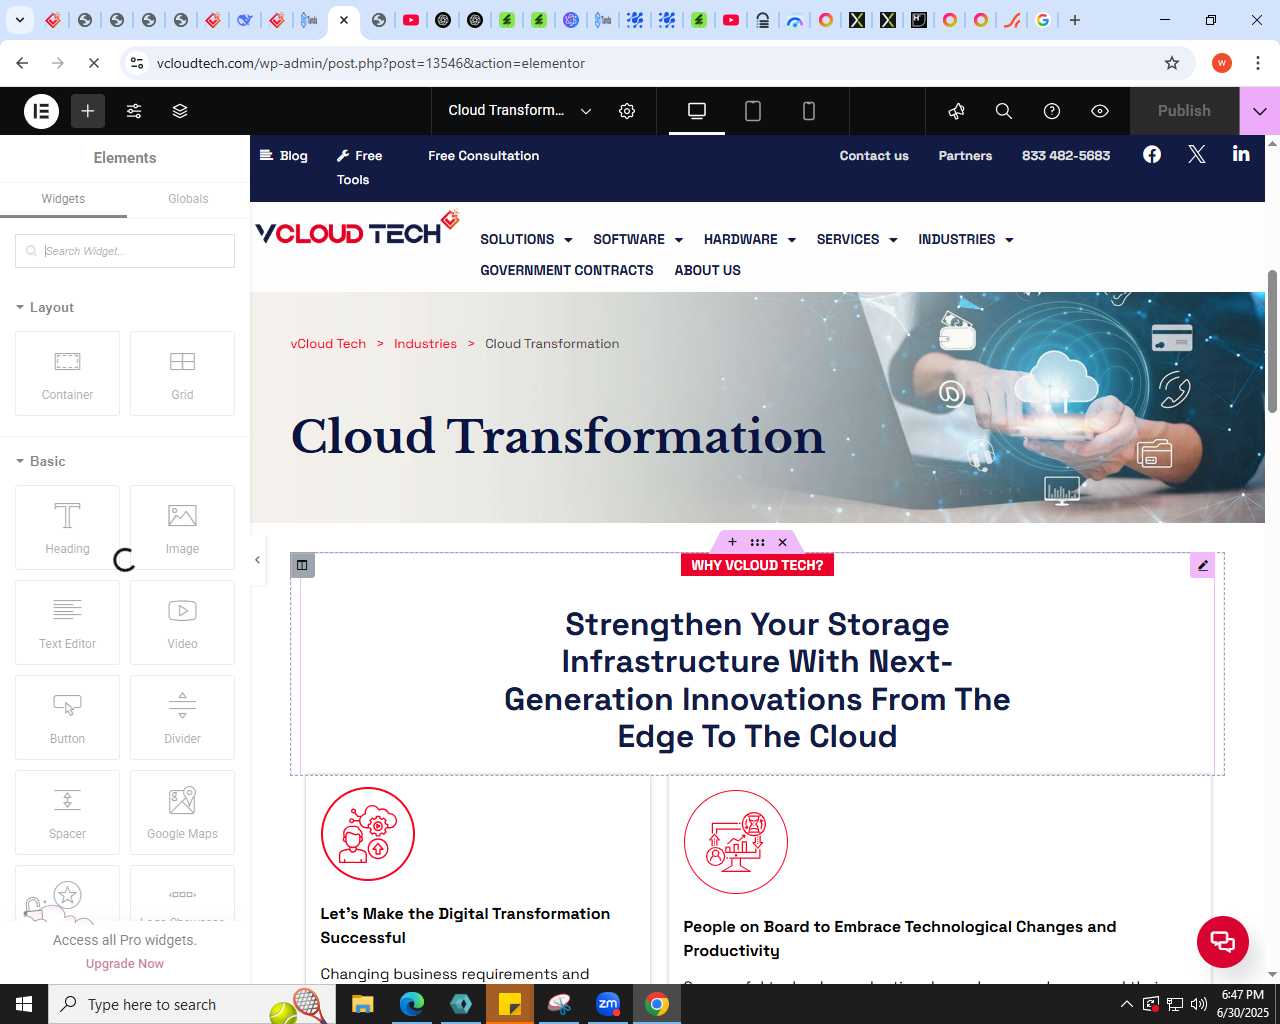Open Publish options dropdown arrow
This screenshot has height=1024, width=1280.
(x=1260, y=111)
